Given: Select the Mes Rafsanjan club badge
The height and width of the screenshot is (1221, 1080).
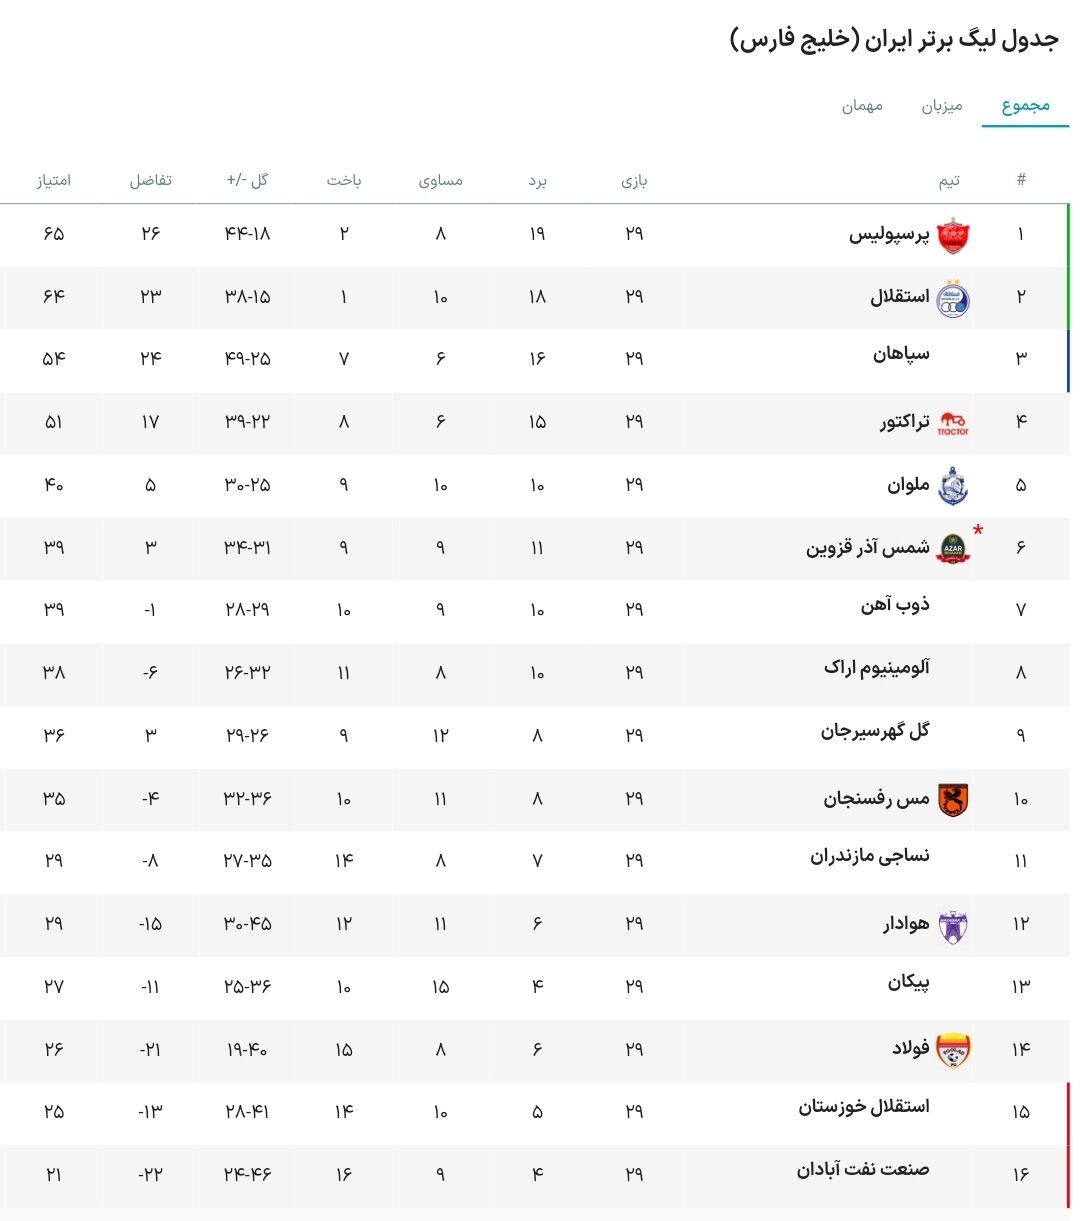Looking at the screenshot, I should [x=953, y=799].
